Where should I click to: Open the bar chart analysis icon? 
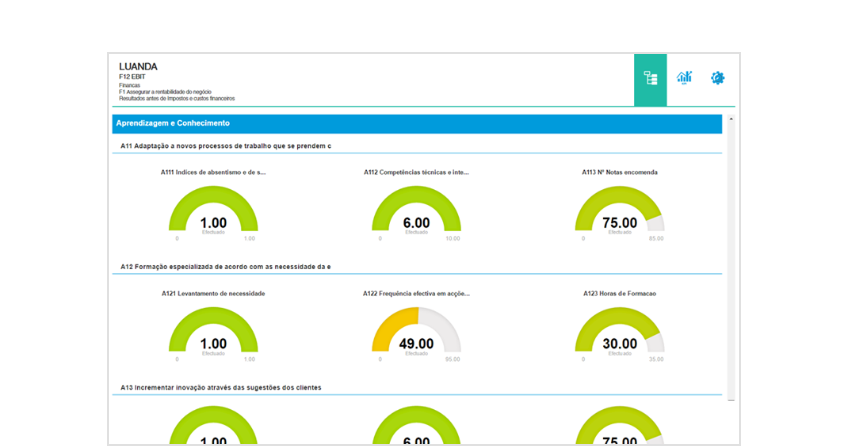684,78
